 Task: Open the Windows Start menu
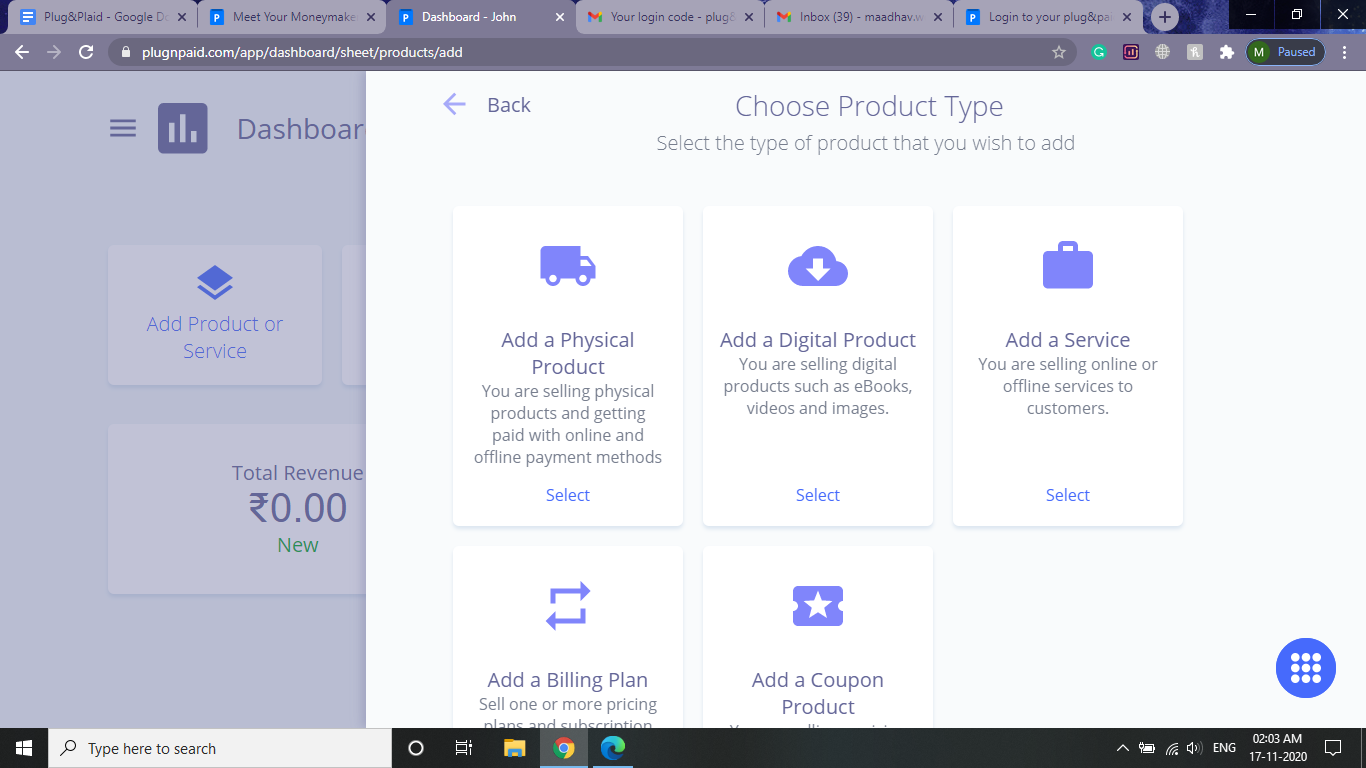24,748
